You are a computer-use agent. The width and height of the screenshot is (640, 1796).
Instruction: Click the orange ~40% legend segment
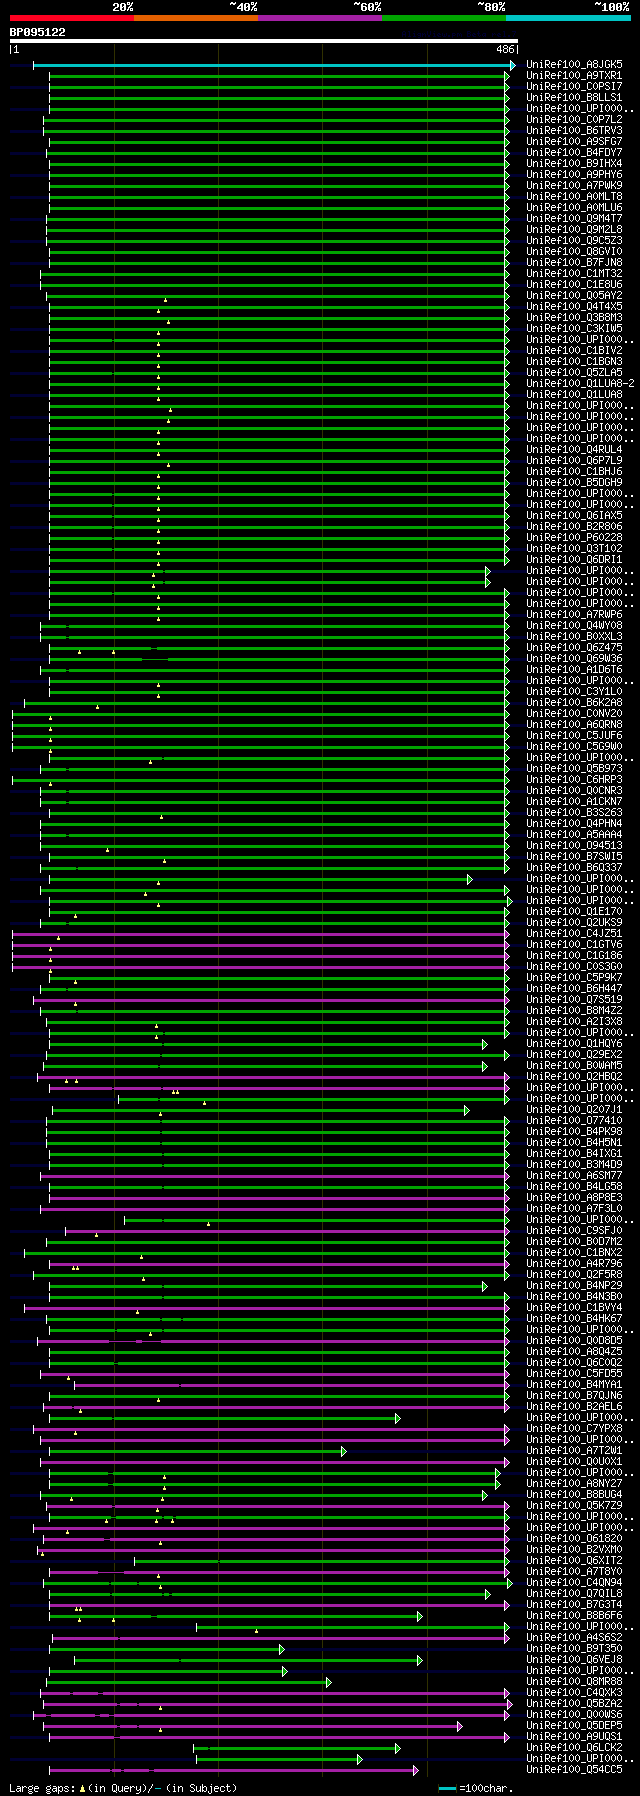(195, 18)
